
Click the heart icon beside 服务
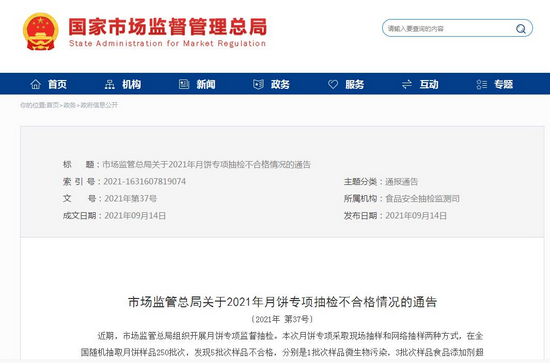point(333,84)
